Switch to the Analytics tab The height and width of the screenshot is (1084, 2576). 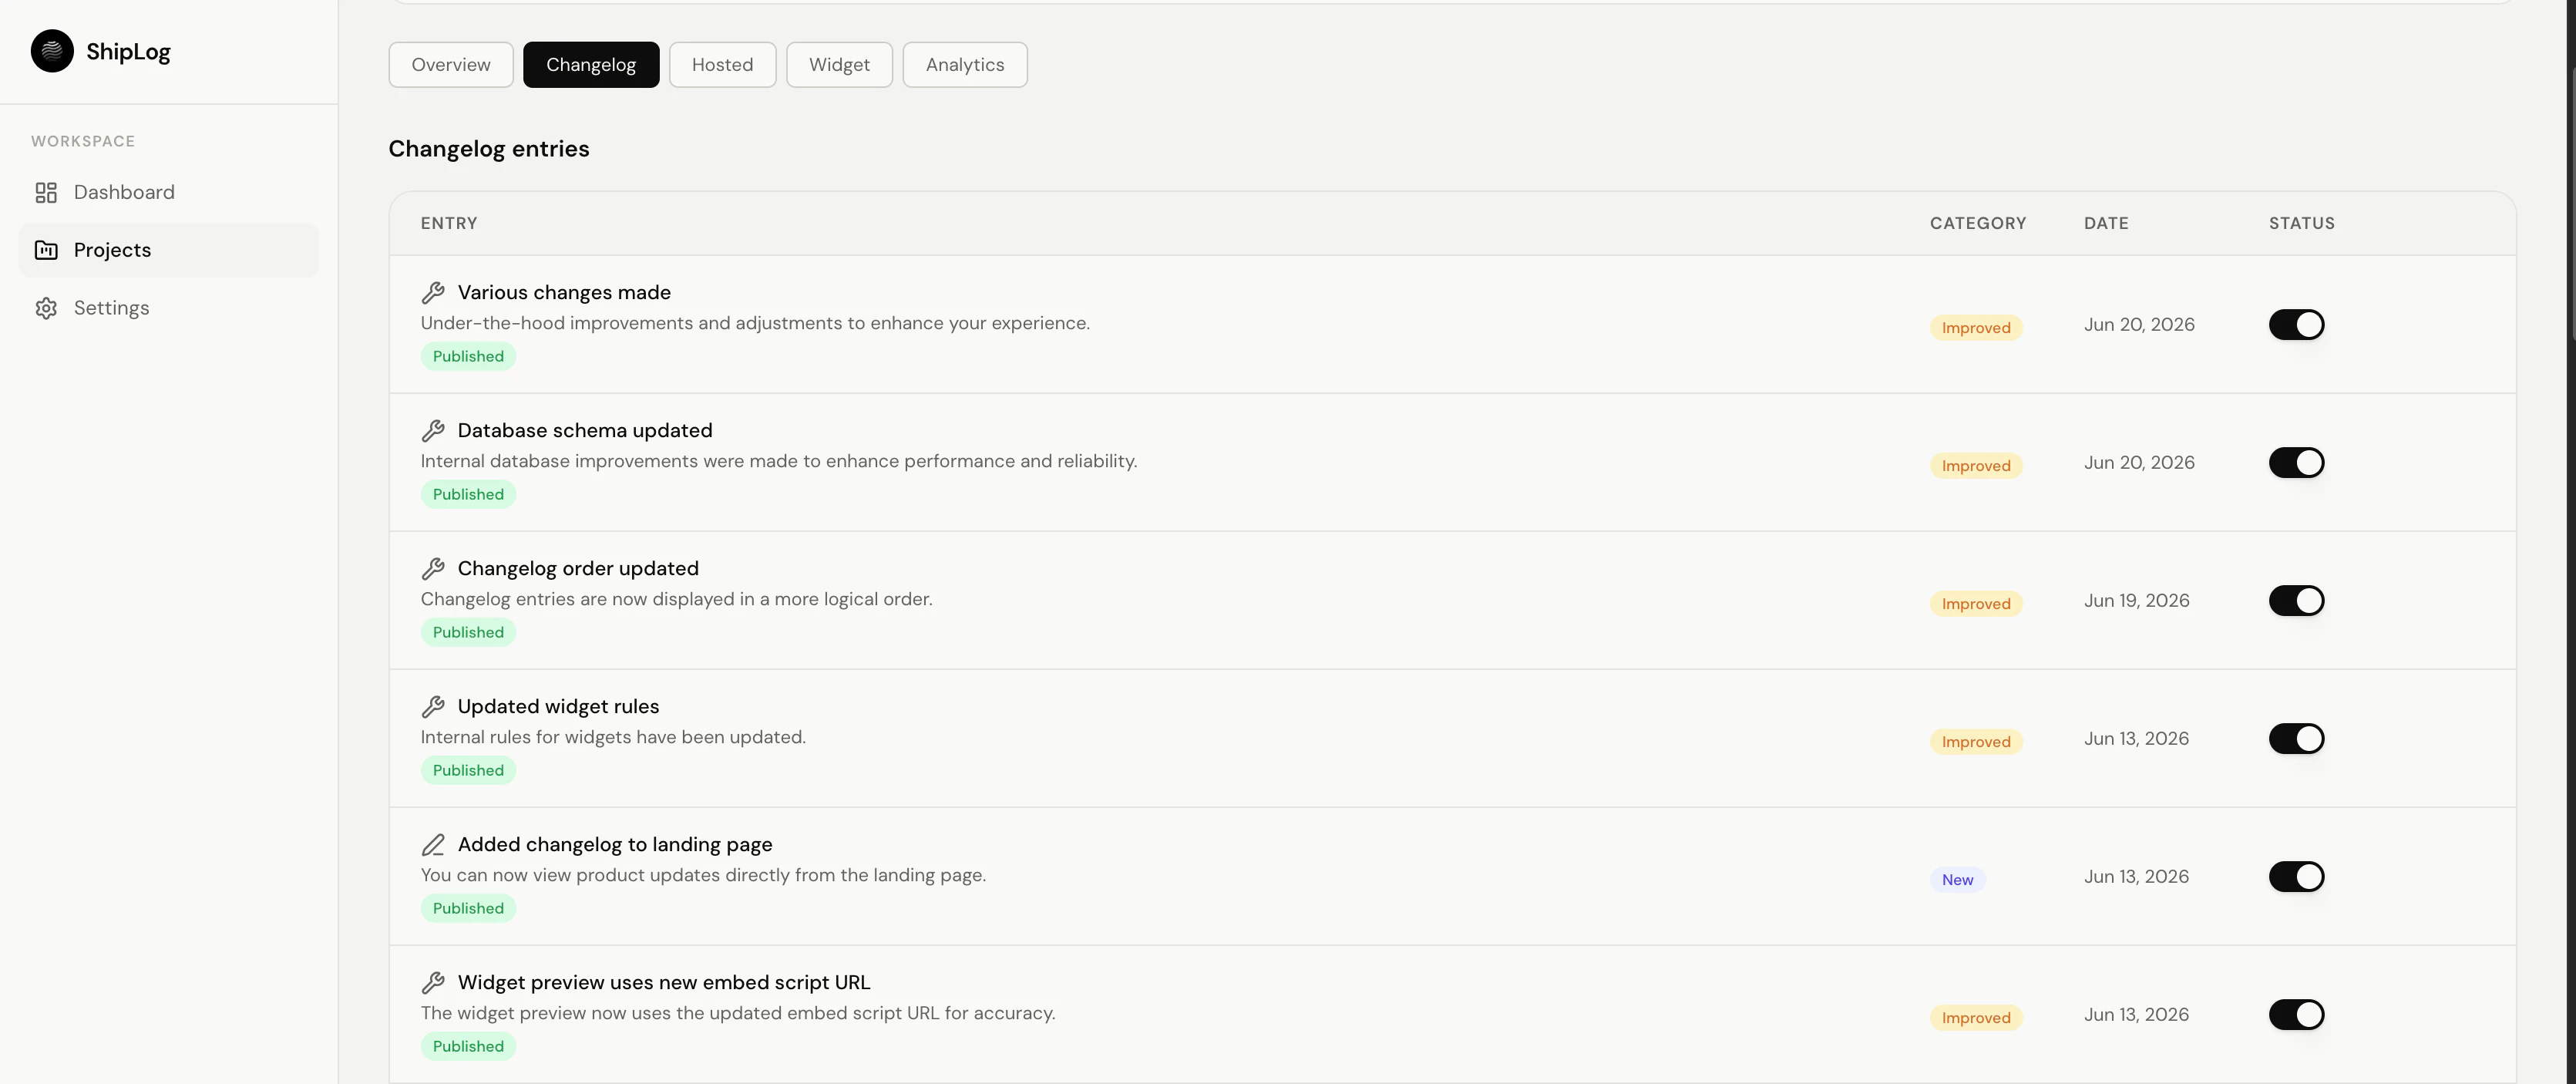[965, 65]
